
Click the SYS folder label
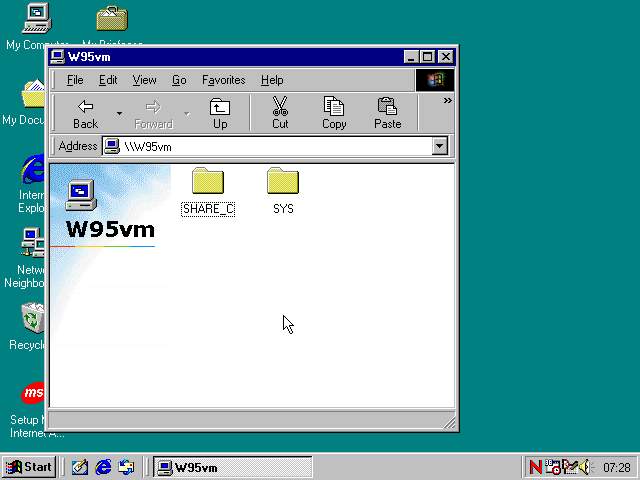[x=283, y=209]
